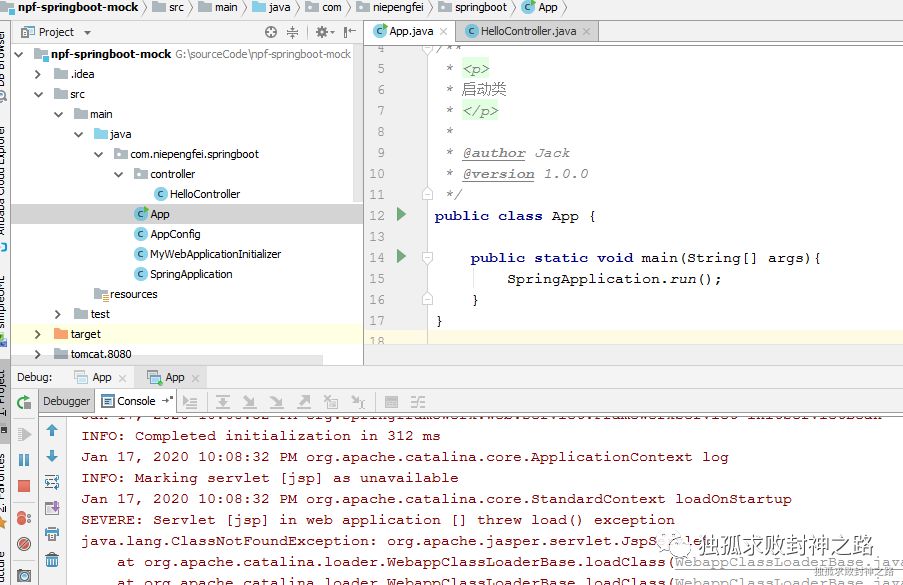This screenshot has width=903, height=585.
Task: Click the Drop Frame icon
Action: [x=331, y=402]
